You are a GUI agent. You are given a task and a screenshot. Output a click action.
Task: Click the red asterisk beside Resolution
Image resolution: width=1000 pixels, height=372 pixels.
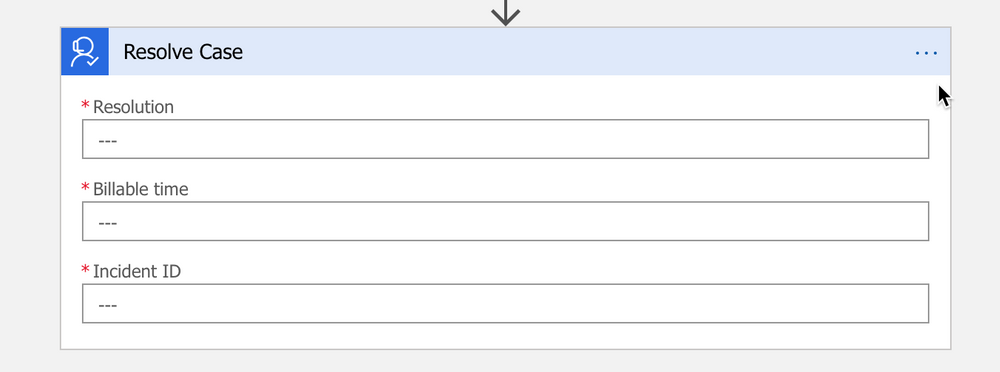pos(85,105)
